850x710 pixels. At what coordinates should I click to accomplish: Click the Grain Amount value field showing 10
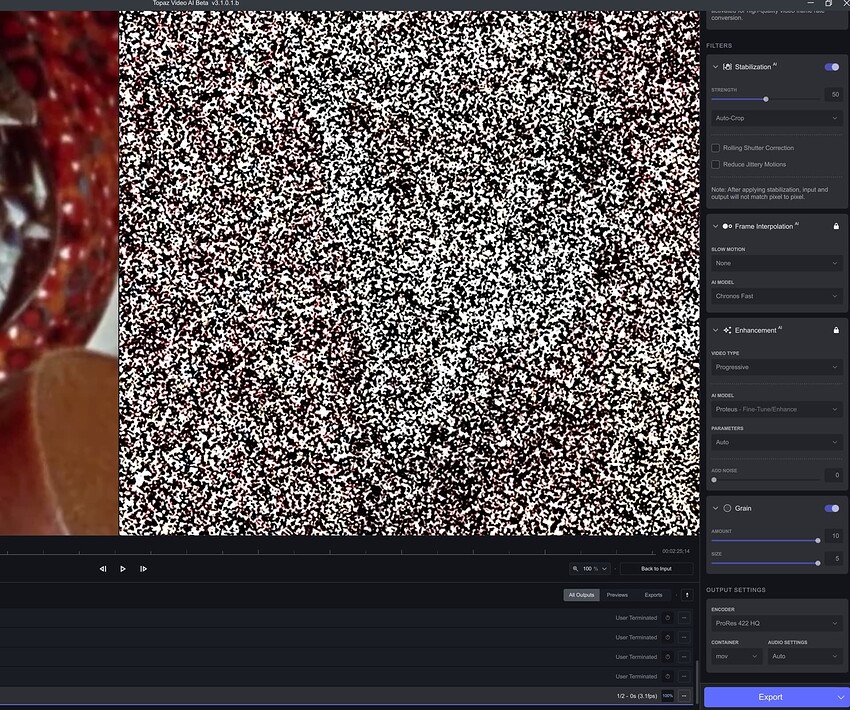click(x=834, y=535)
